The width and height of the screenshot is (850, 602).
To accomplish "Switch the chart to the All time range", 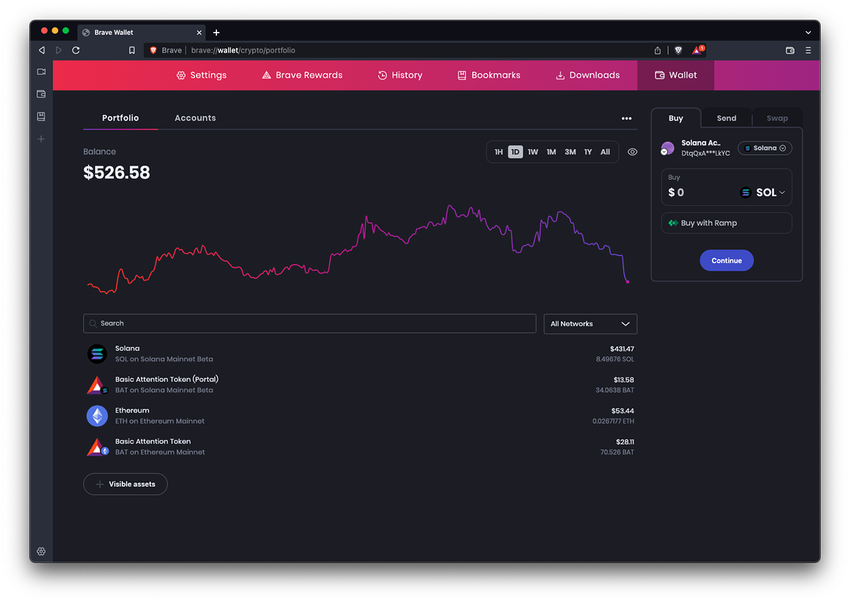I will tap(605, 152).
